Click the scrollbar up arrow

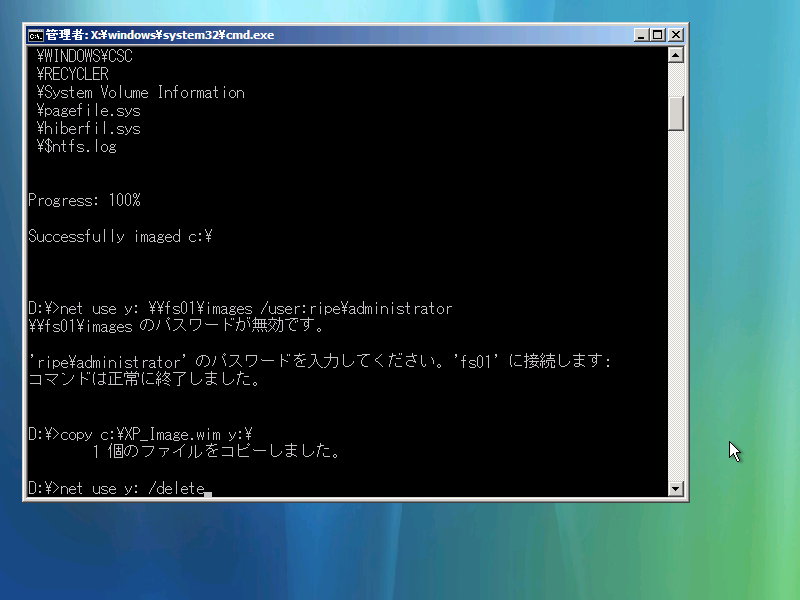point(676,55)
